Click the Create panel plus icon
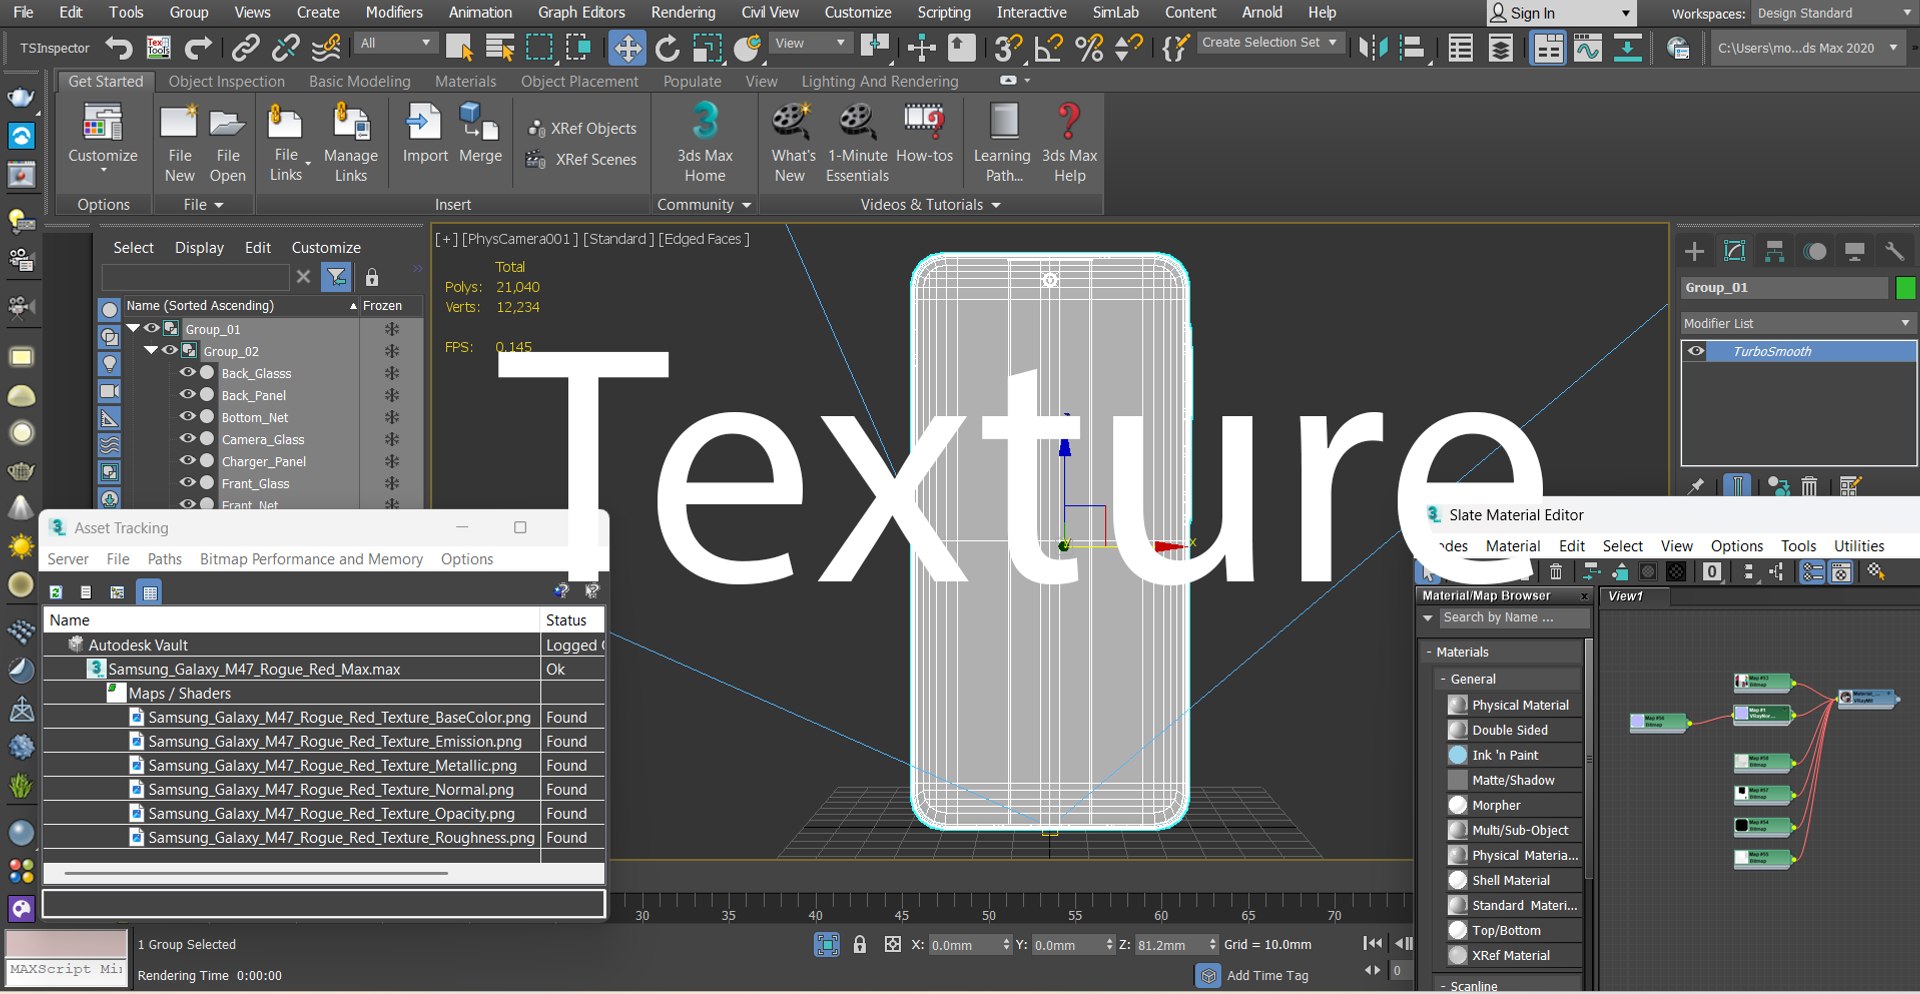The height and width of the screenshot is (994, 1920). [1694, 251]
